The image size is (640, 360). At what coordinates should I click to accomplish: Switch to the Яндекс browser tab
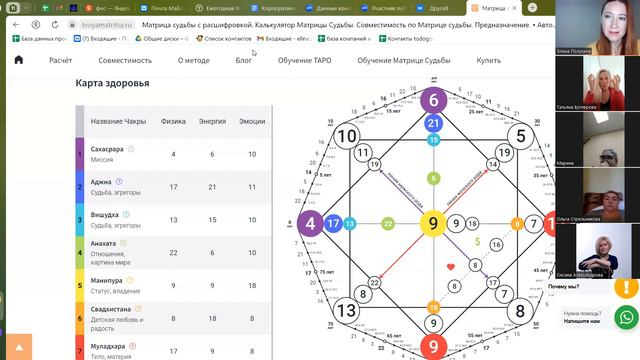108,8
